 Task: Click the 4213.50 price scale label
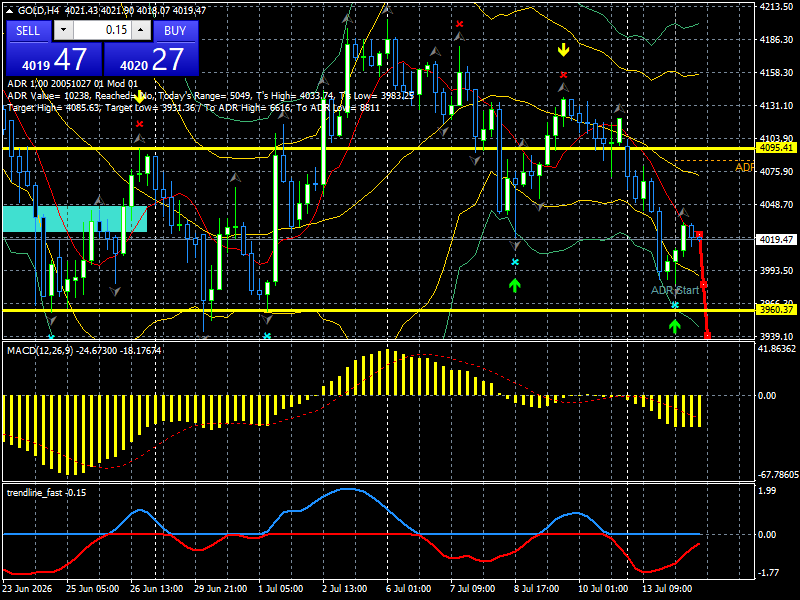point(776,7)
